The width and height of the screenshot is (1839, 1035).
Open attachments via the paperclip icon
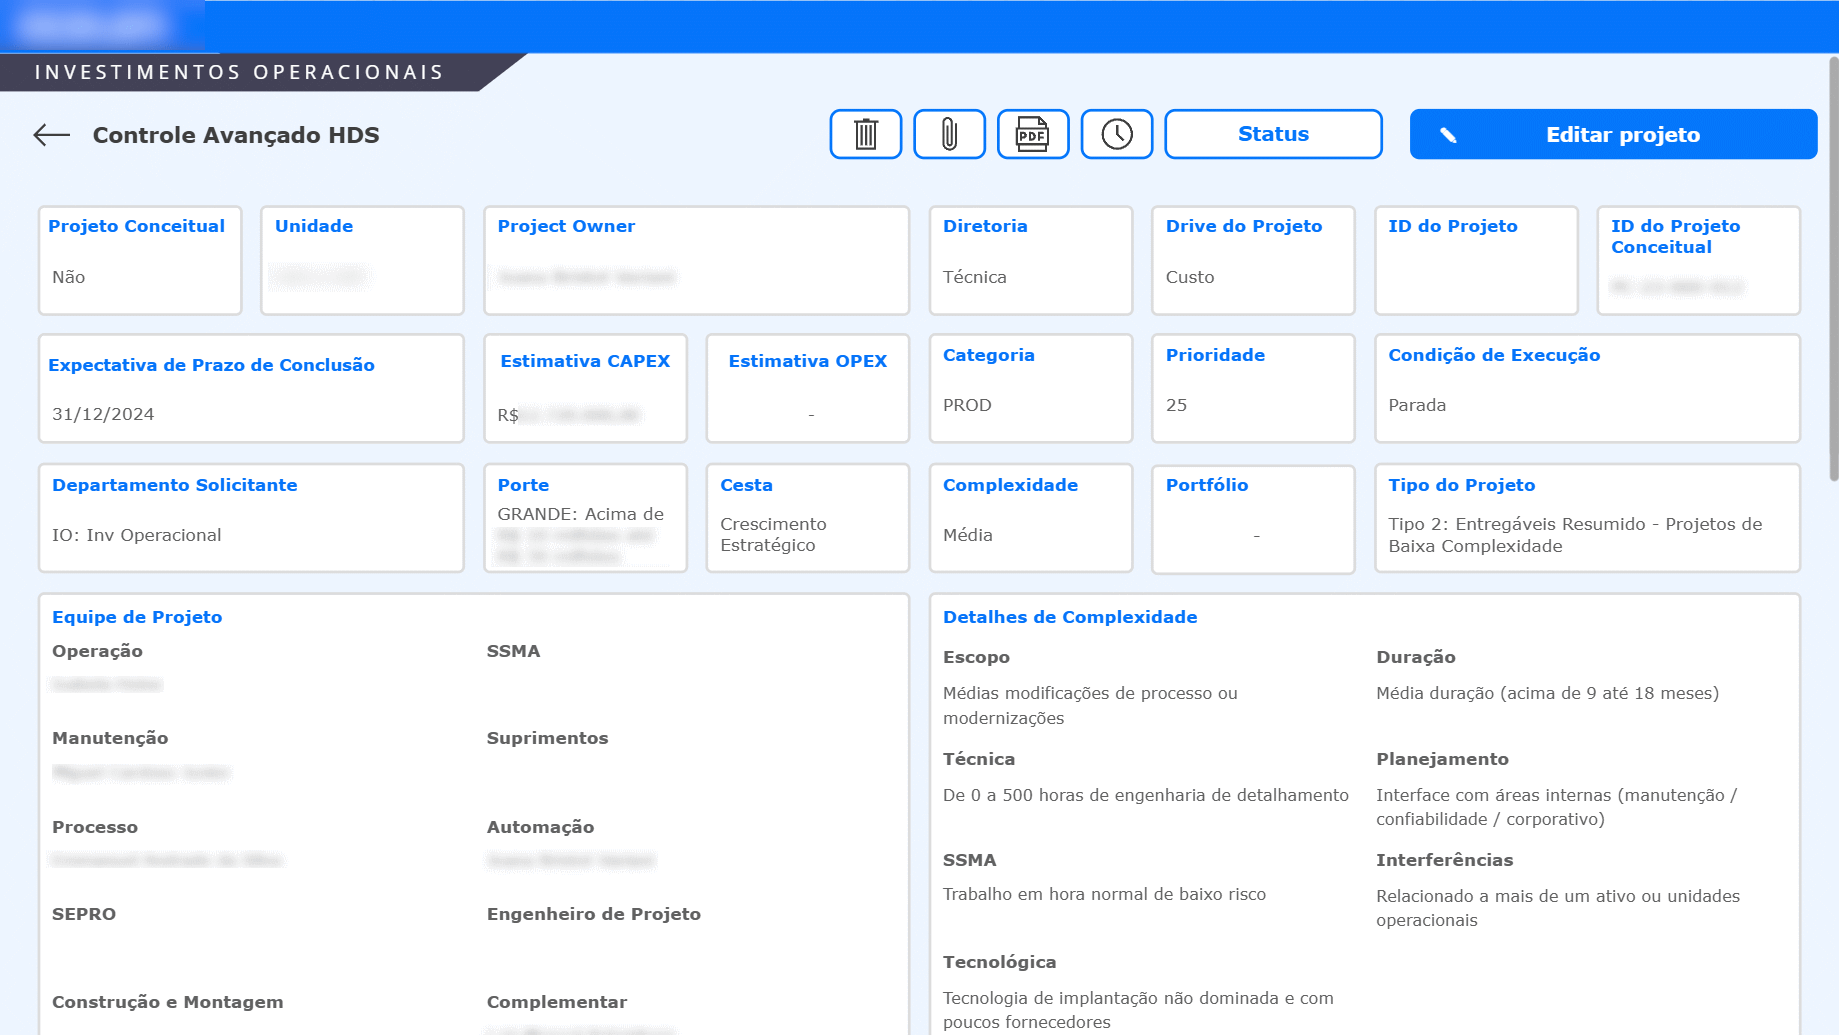click(949, 134)
